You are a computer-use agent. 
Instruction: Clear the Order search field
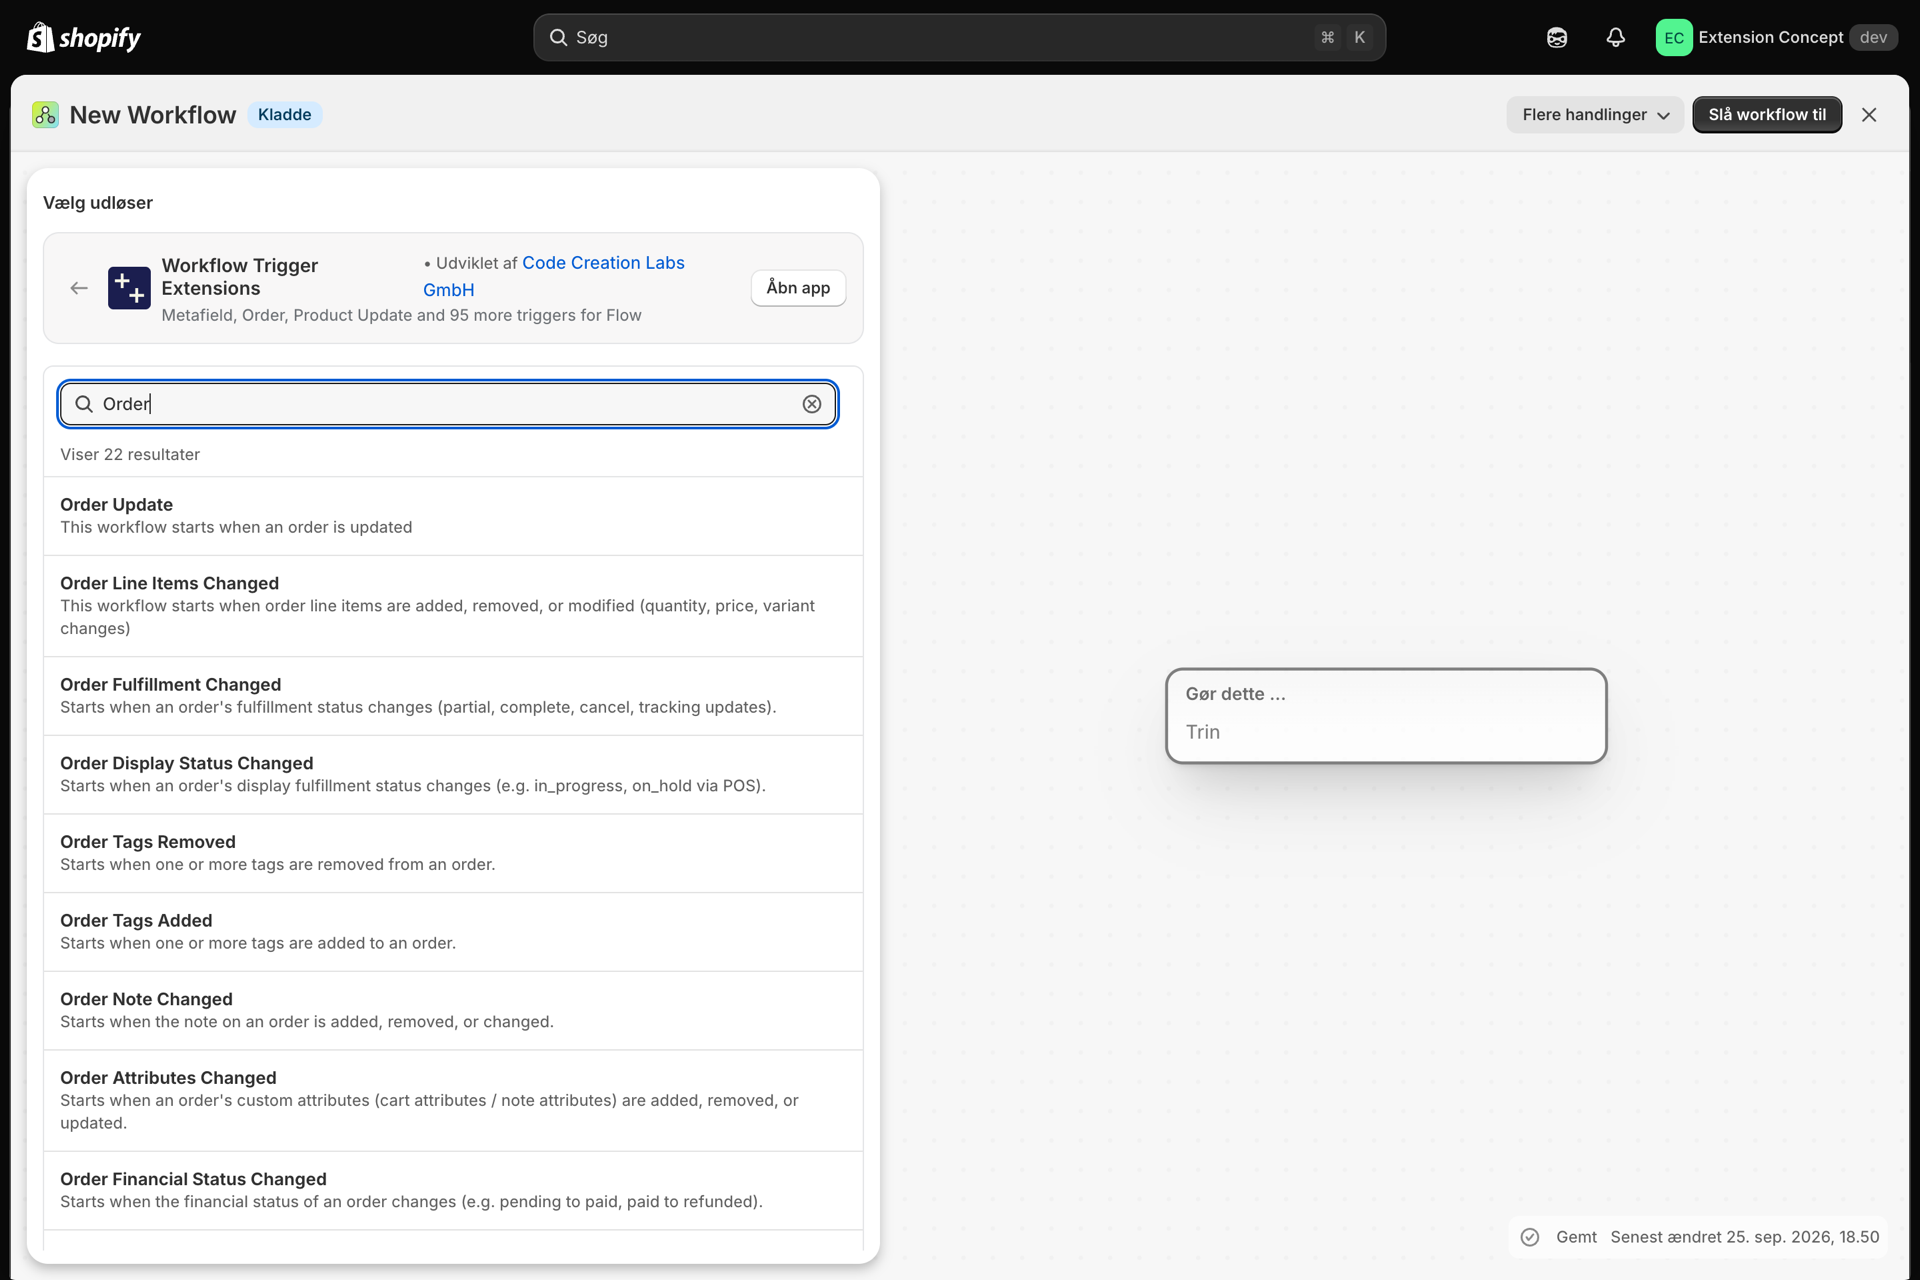[x=812, y=404]
